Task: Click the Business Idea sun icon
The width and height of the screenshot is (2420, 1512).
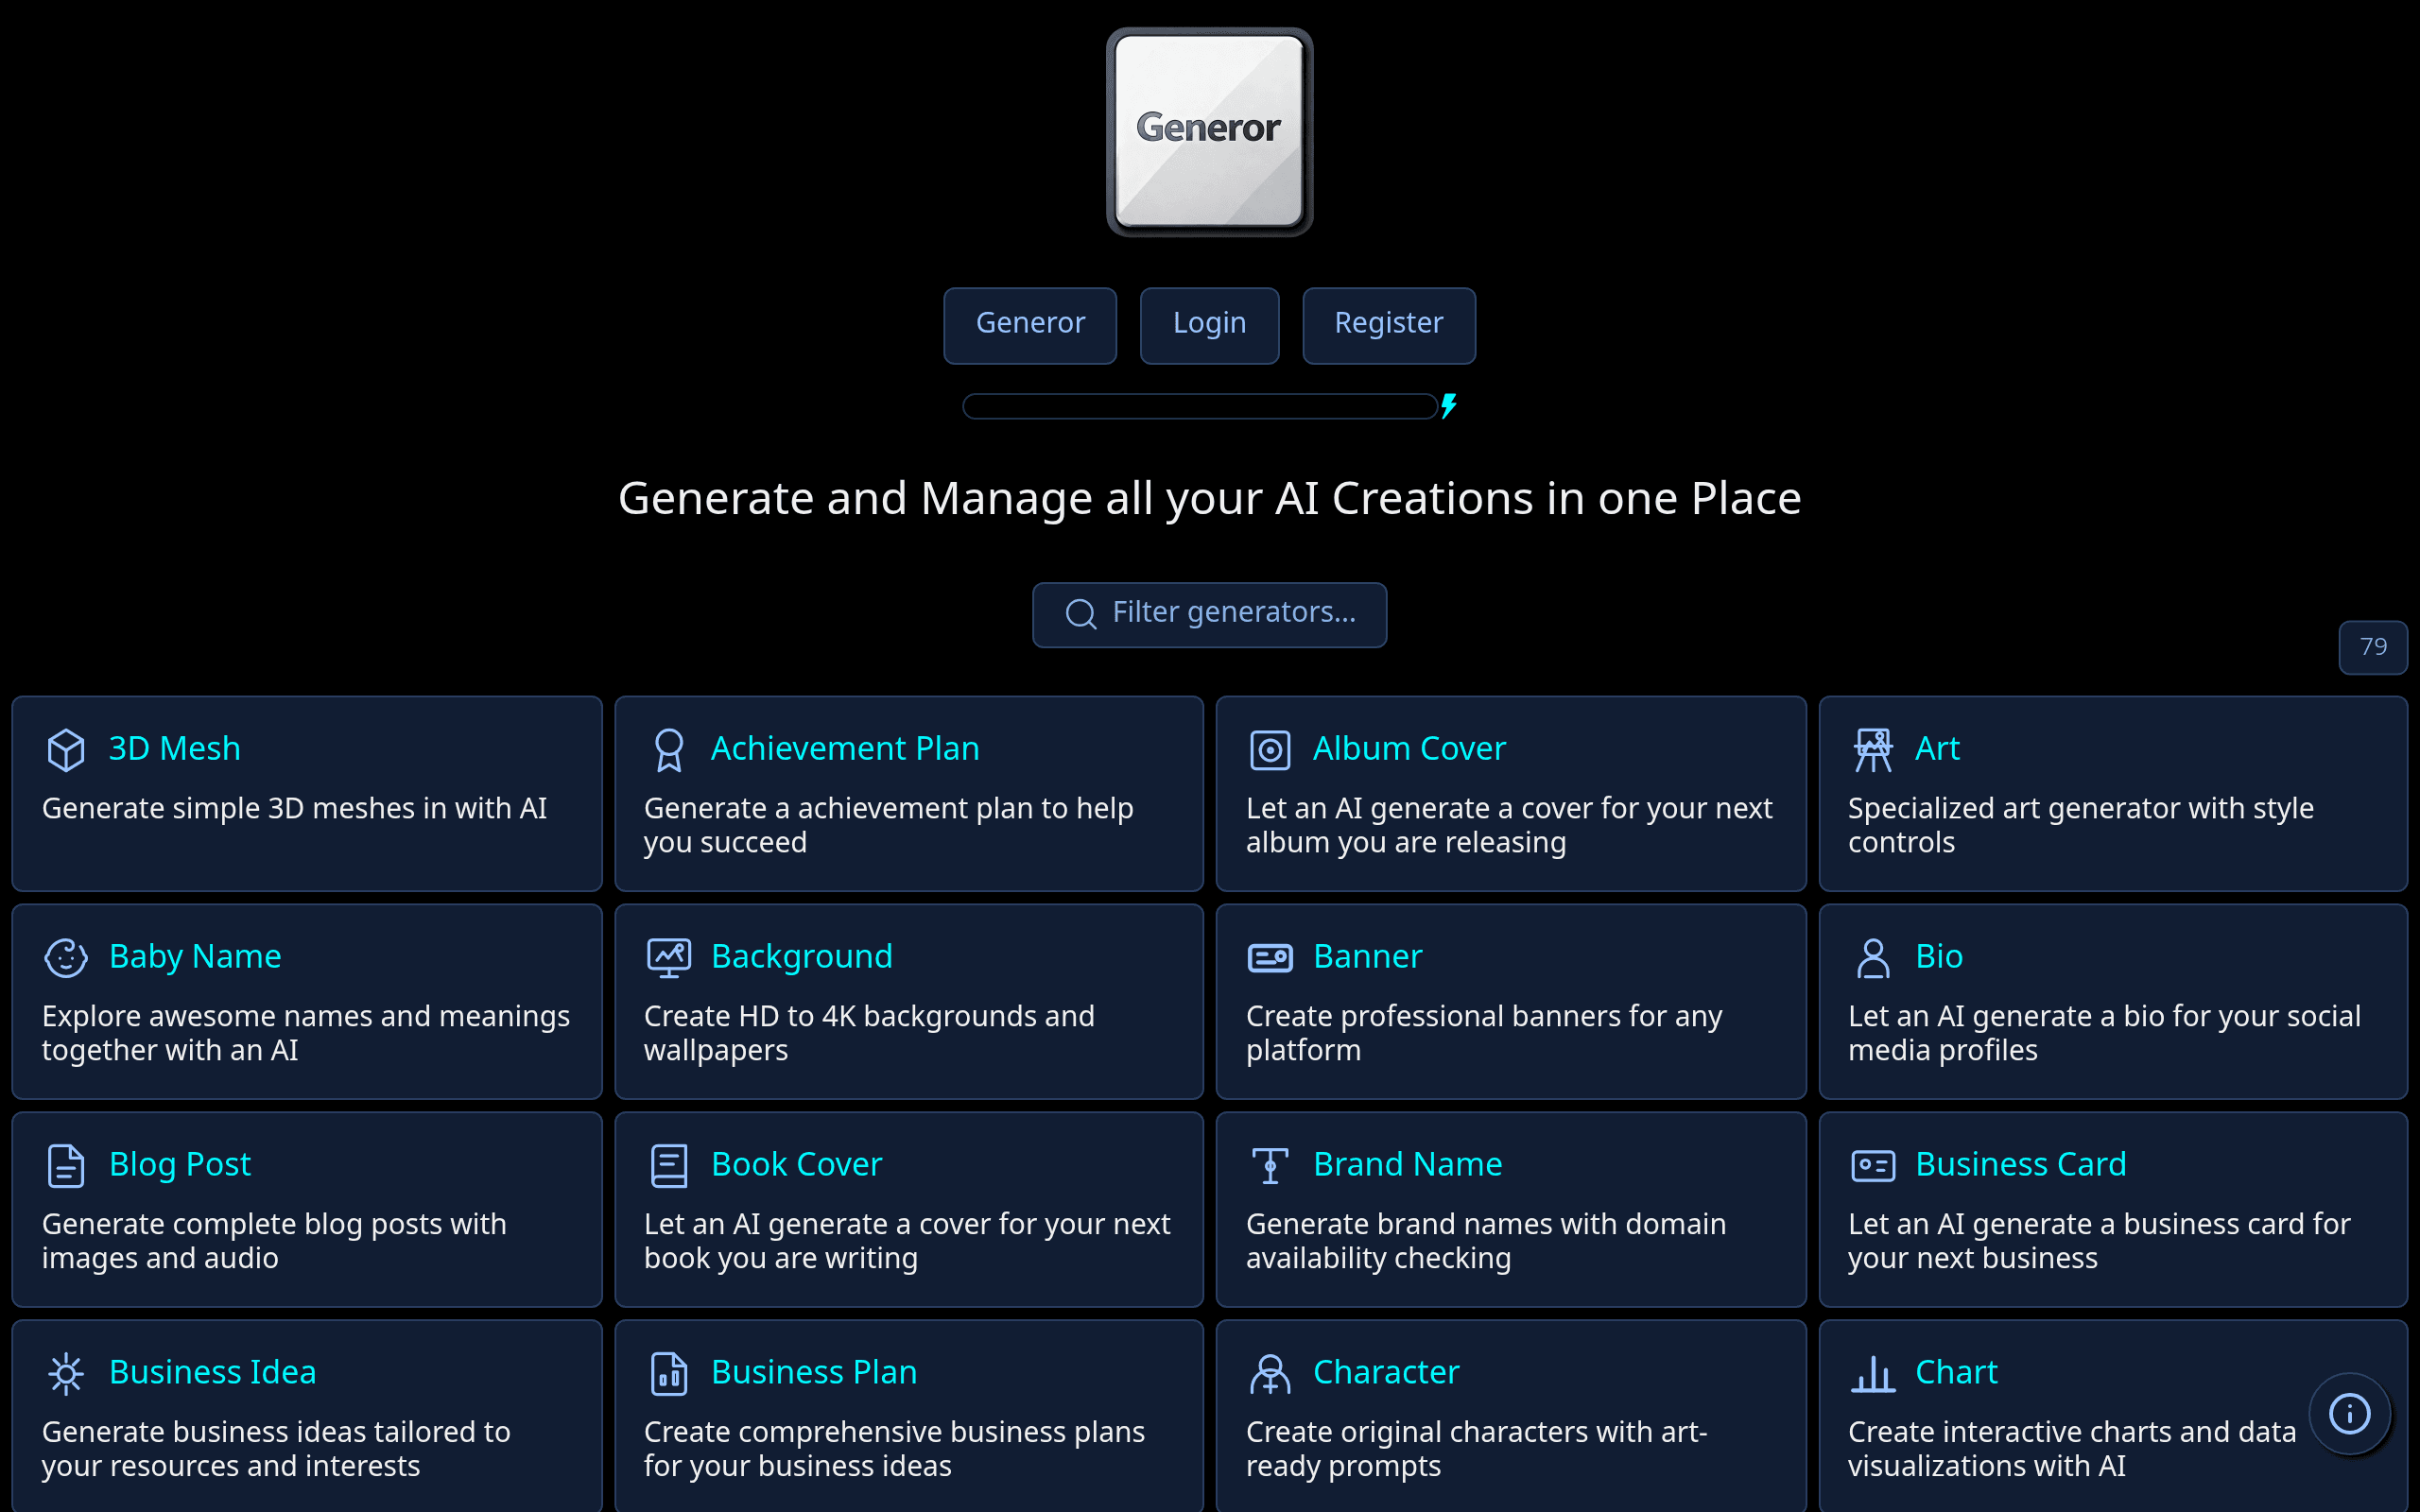Action: (66, 1373)
